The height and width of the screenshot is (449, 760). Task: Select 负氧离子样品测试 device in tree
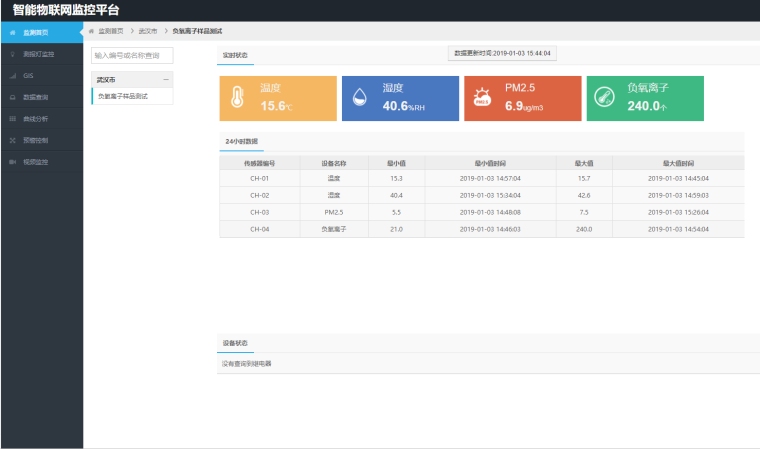click(123, 96)
